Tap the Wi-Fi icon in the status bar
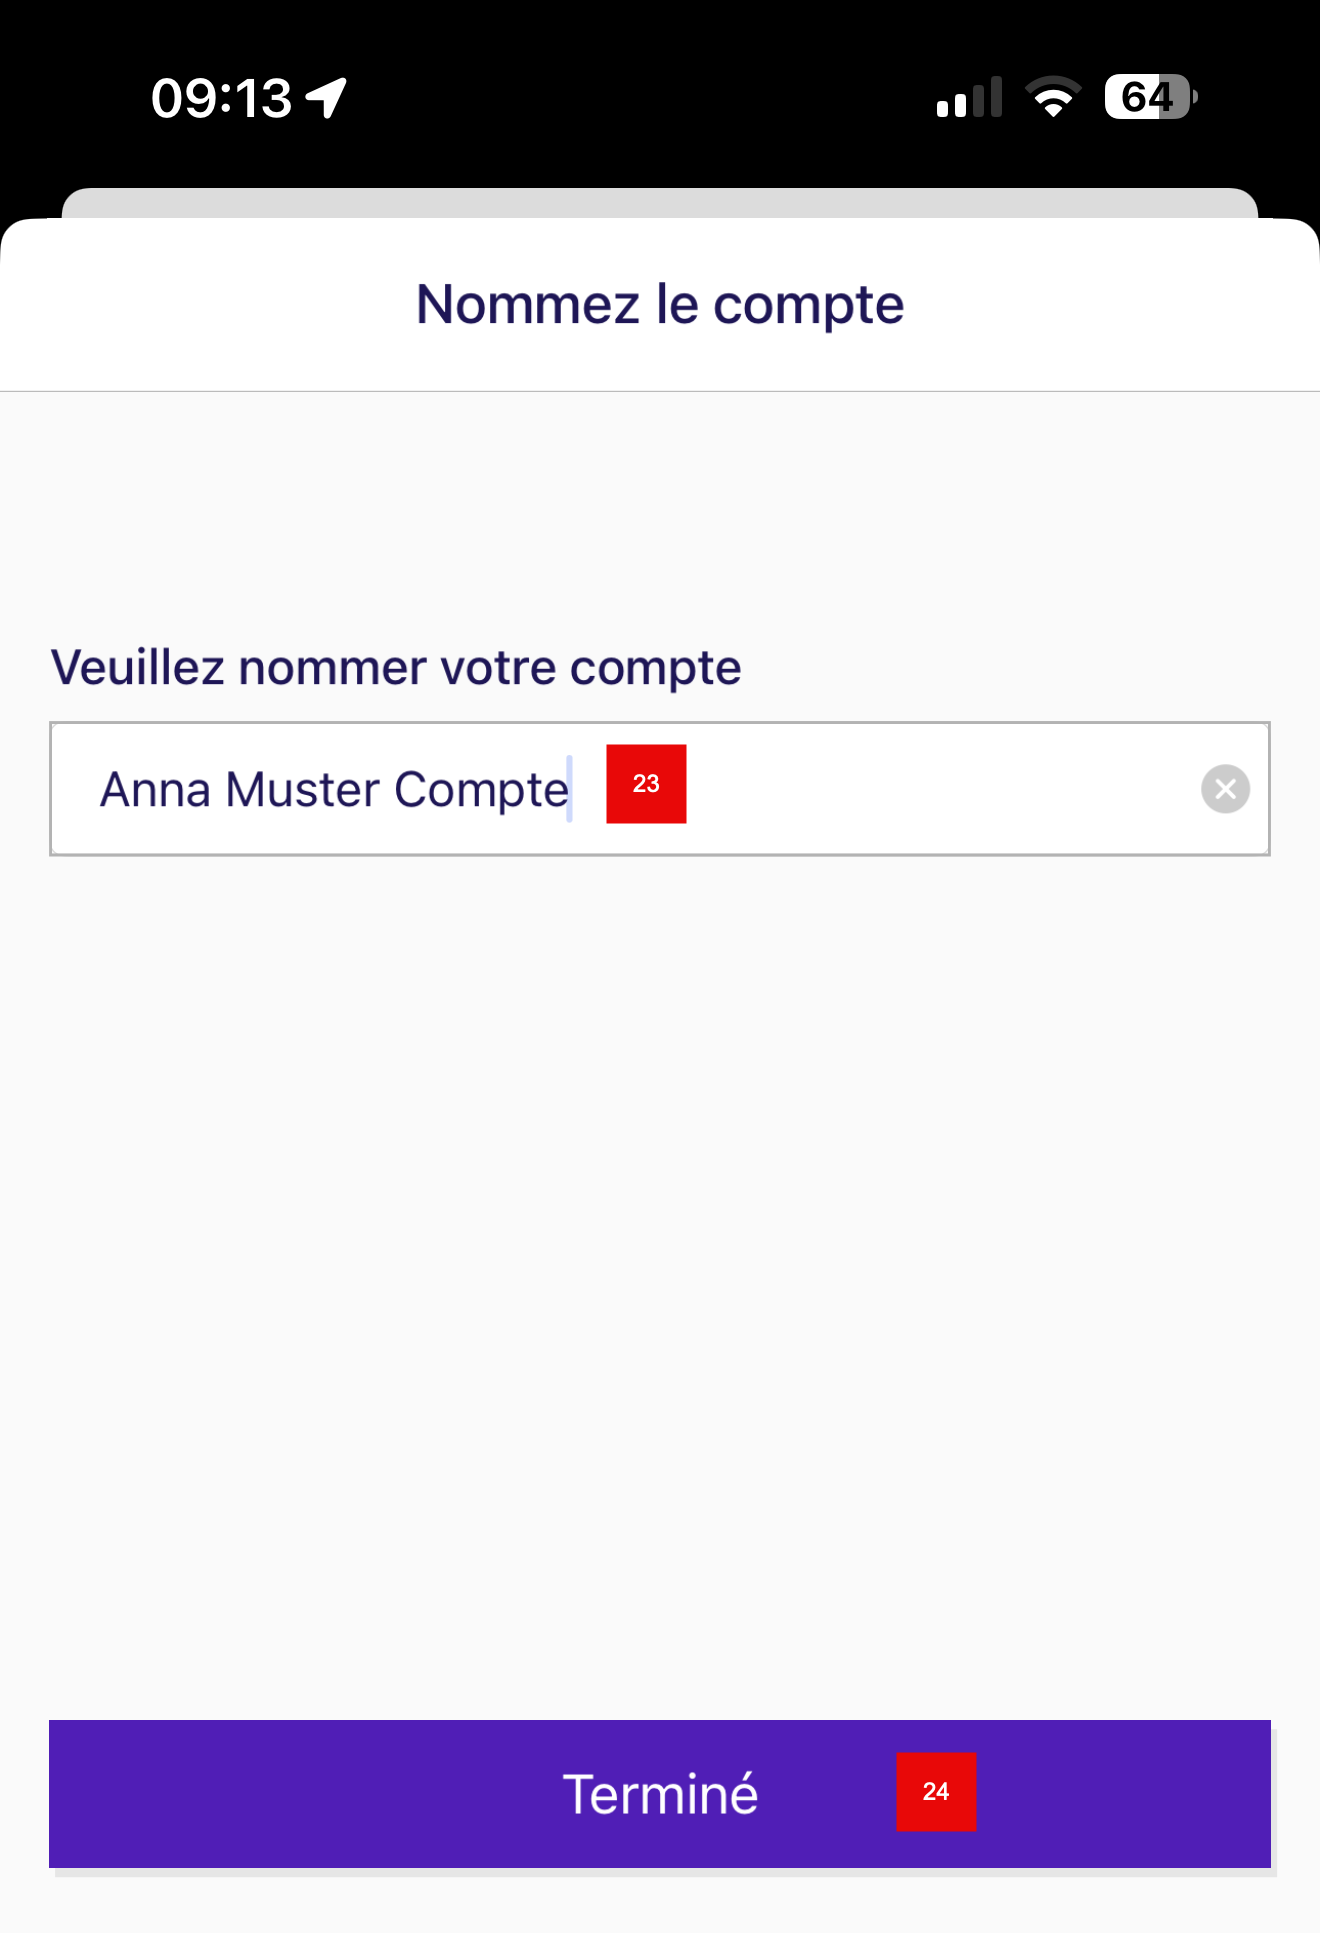 coord(1053,97)
